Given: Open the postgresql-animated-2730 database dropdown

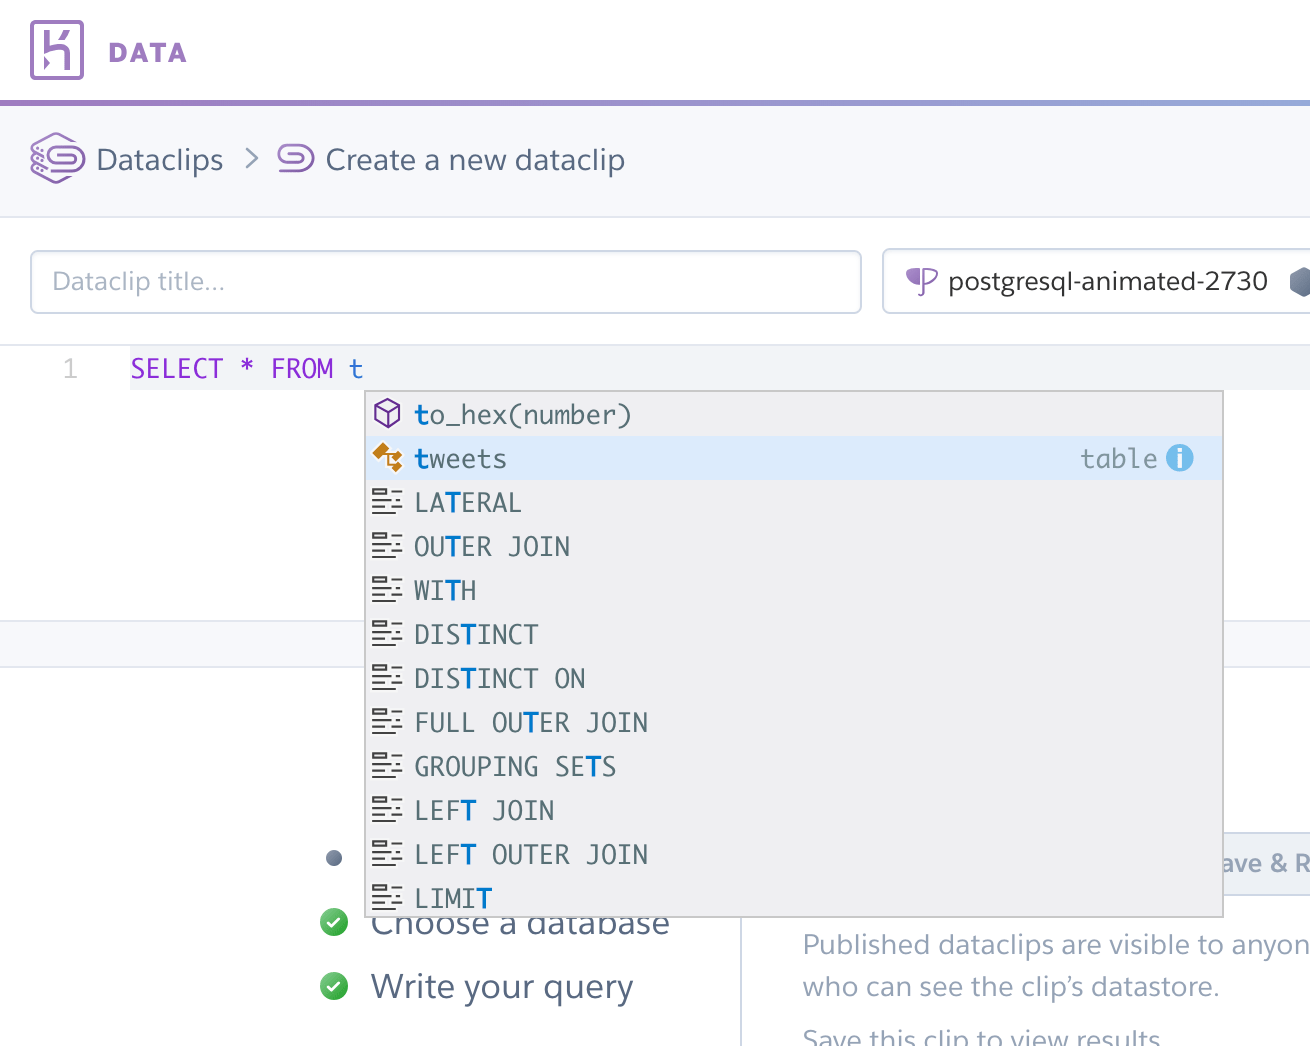Looking at the screenshot, I should coord(1097,282).
